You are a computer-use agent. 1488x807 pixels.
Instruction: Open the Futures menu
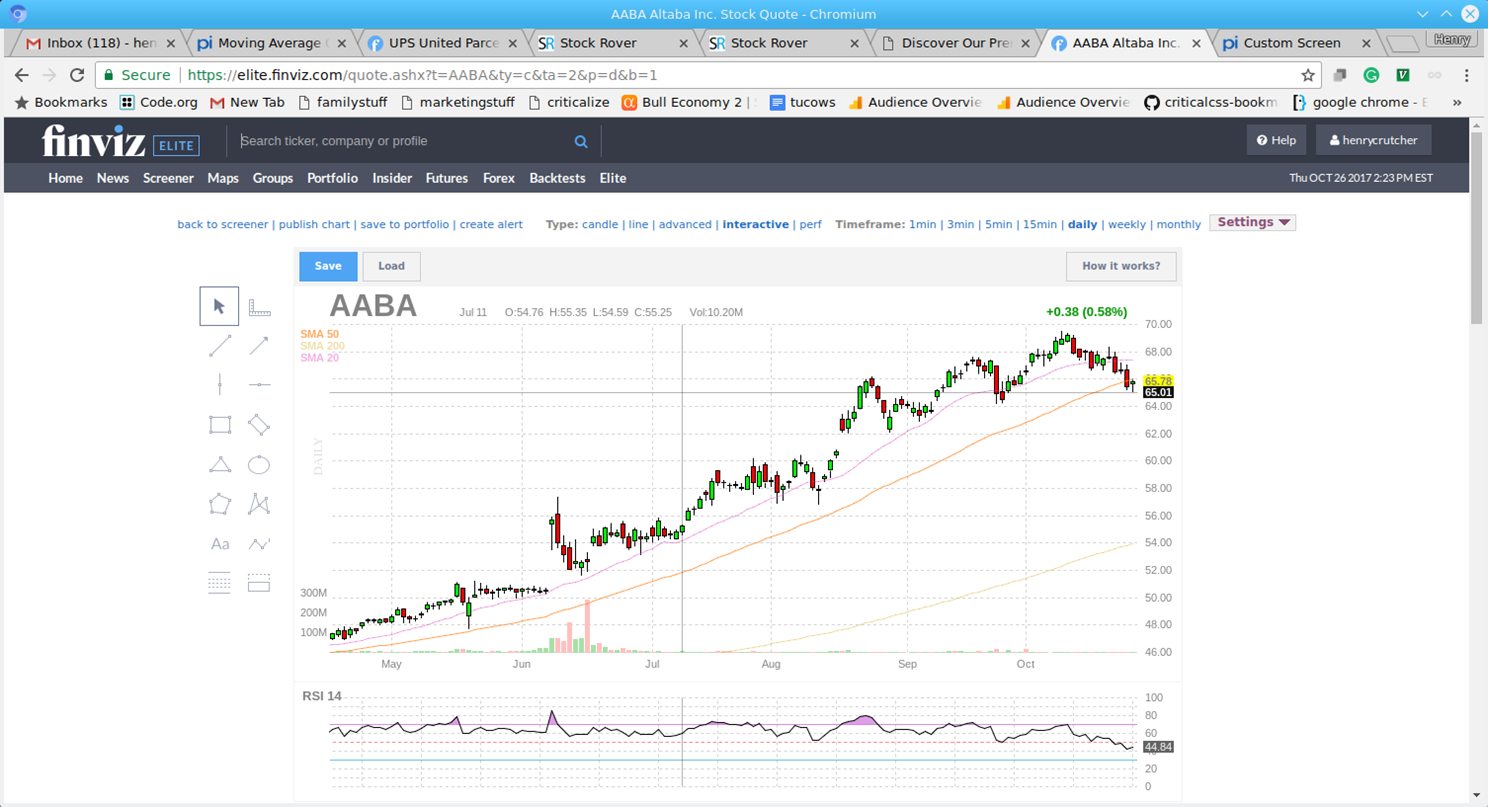(x=447, y=178)
